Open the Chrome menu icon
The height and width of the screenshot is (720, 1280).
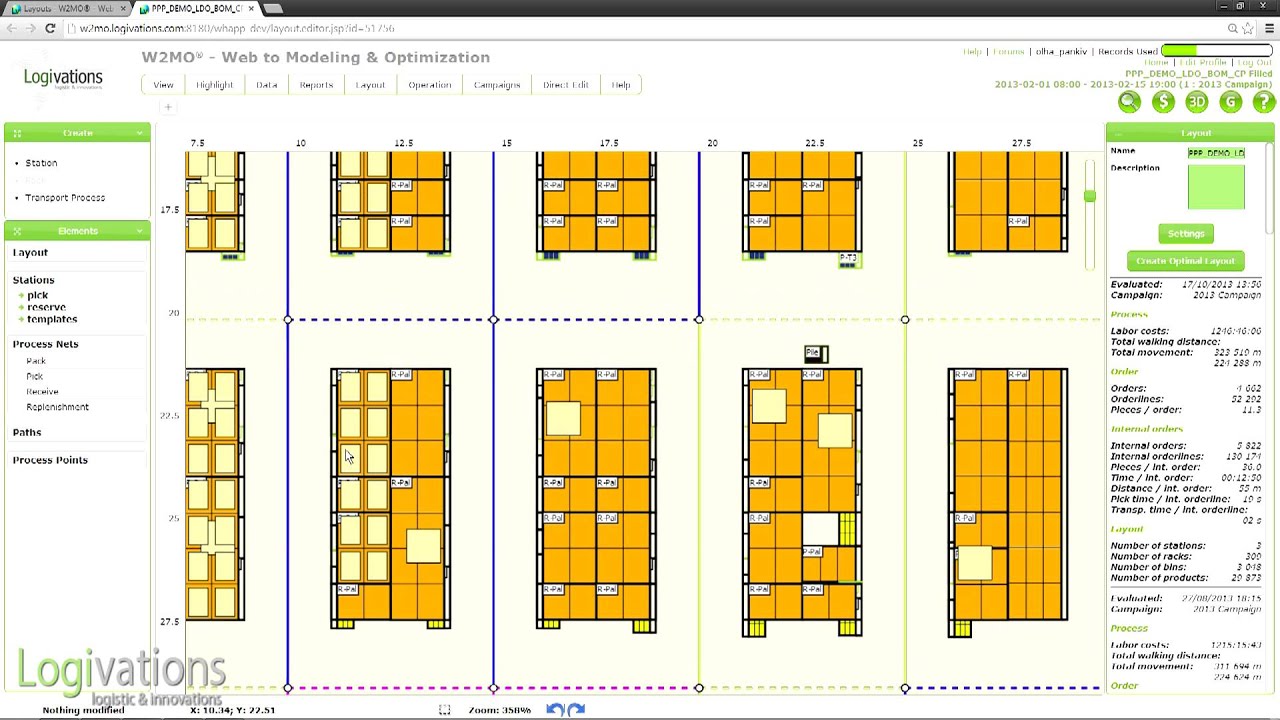[1269, 29]
